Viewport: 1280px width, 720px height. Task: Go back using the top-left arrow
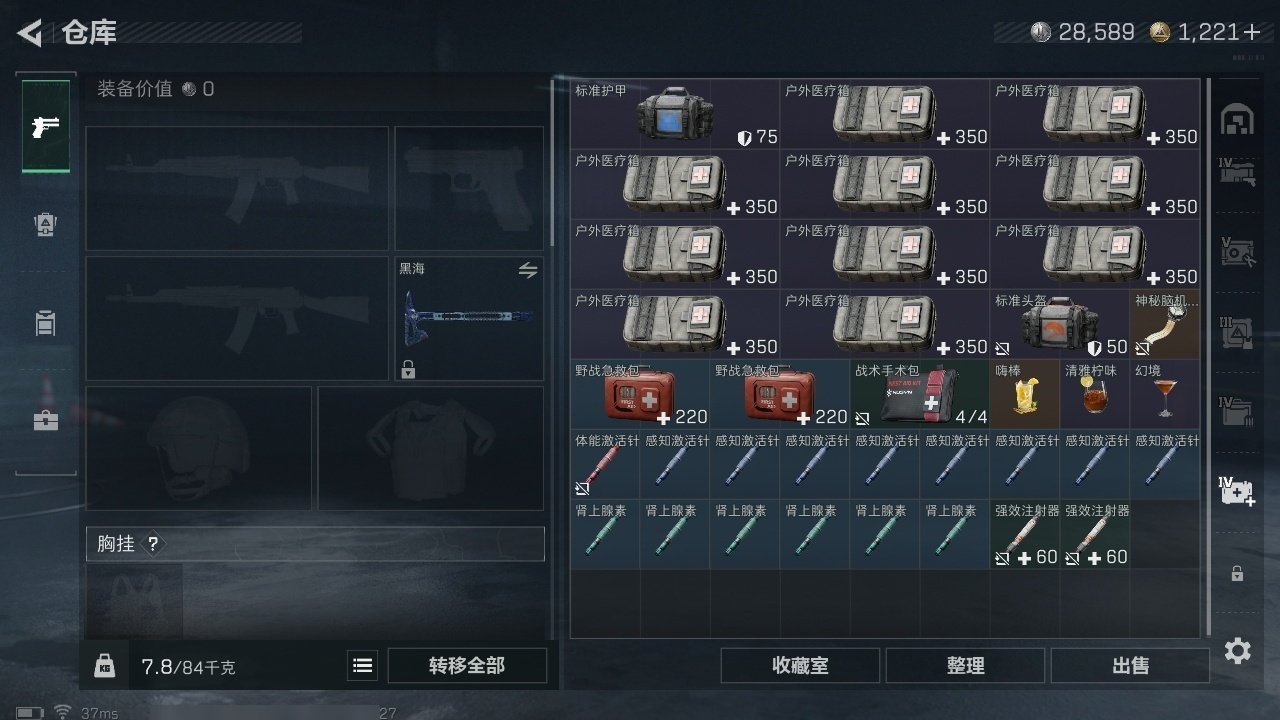[x=30, y=33]
